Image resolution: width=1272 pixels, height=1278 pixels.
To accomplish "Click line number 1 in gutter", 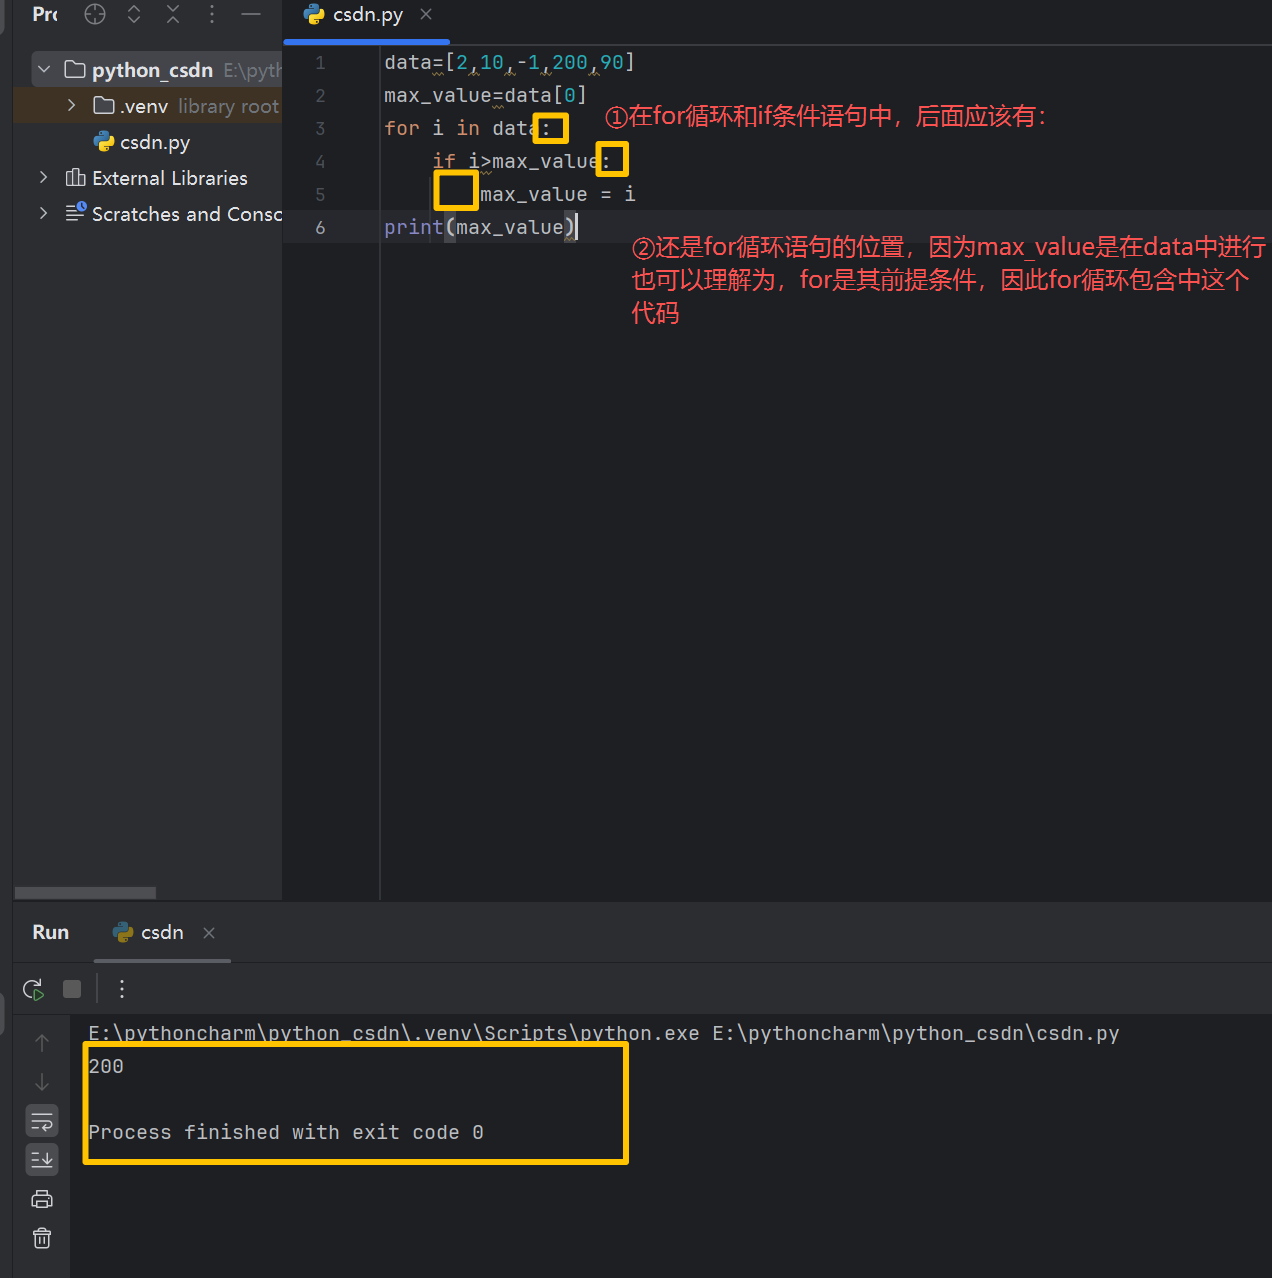I will click(x=320, y=62).
